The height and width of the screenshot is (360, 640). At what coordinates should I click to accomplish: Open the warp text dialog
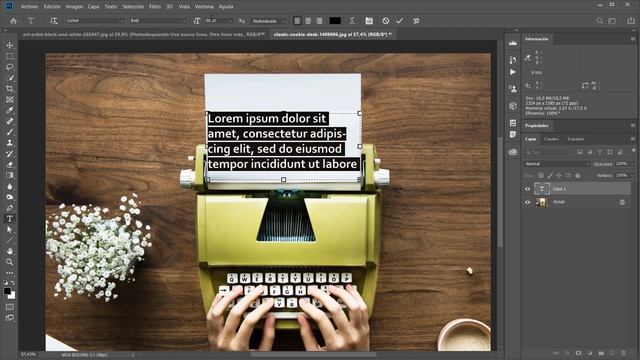(352, 21)
